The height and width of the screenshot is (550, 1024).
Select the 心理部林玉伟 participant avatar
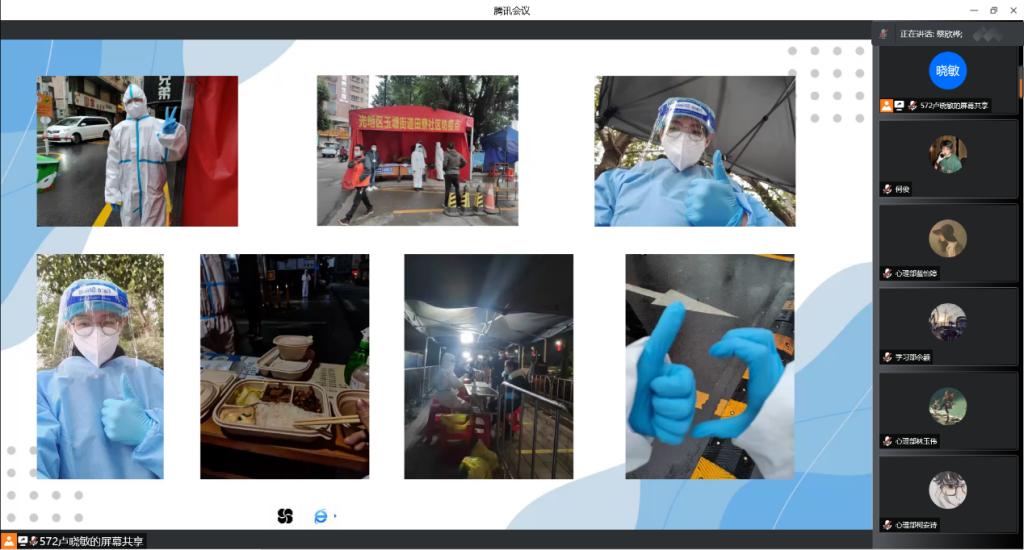[x=947, y=405]
